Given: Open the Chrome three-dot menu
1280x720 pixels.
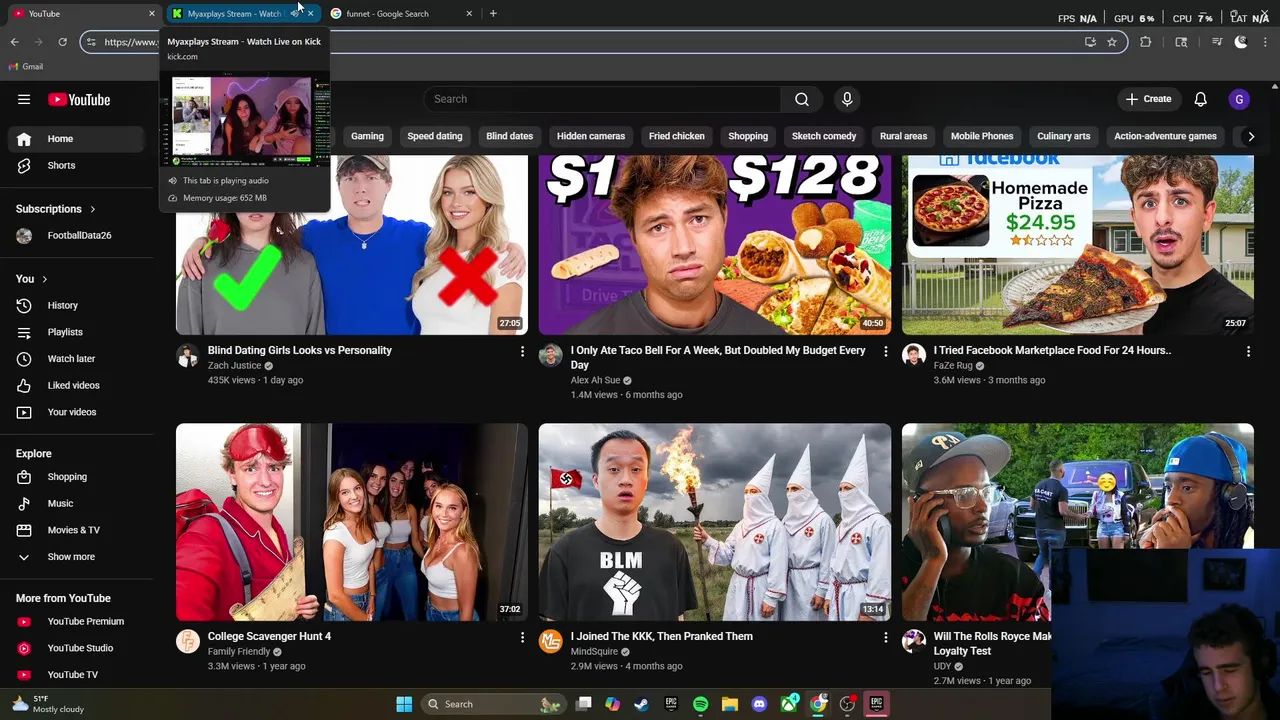Looking at the screenshot, I should click(1265, 42).
